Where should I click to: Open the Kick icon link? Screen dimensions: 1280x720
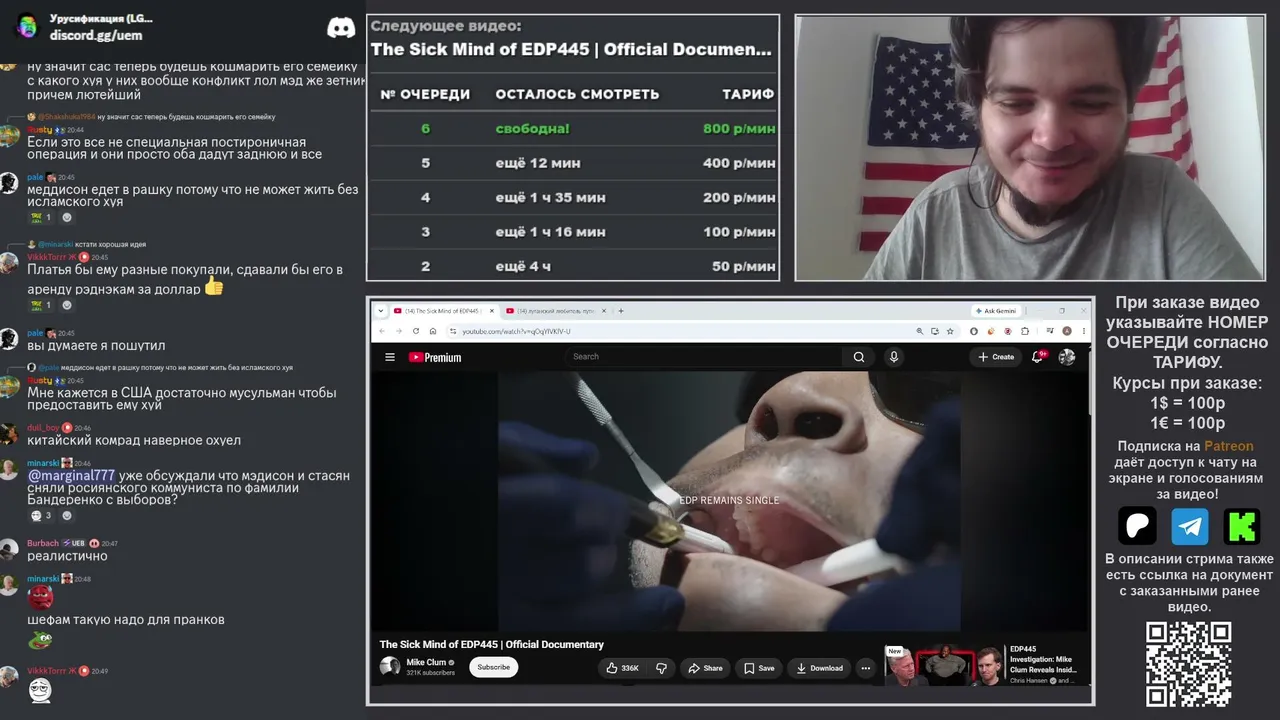pos(1242,526)
